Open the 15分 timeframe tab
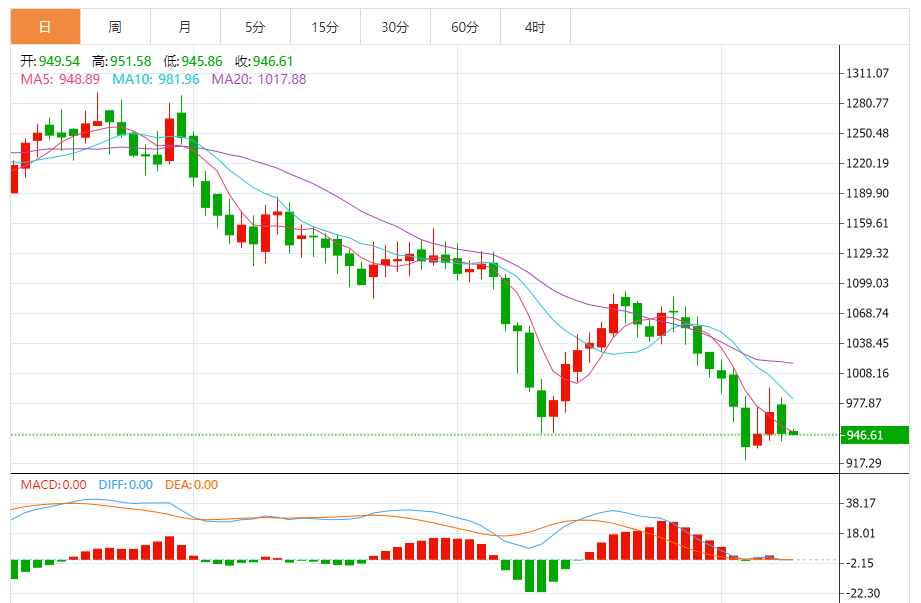Screen dimensions: 921x603 (x=325, y=26)
